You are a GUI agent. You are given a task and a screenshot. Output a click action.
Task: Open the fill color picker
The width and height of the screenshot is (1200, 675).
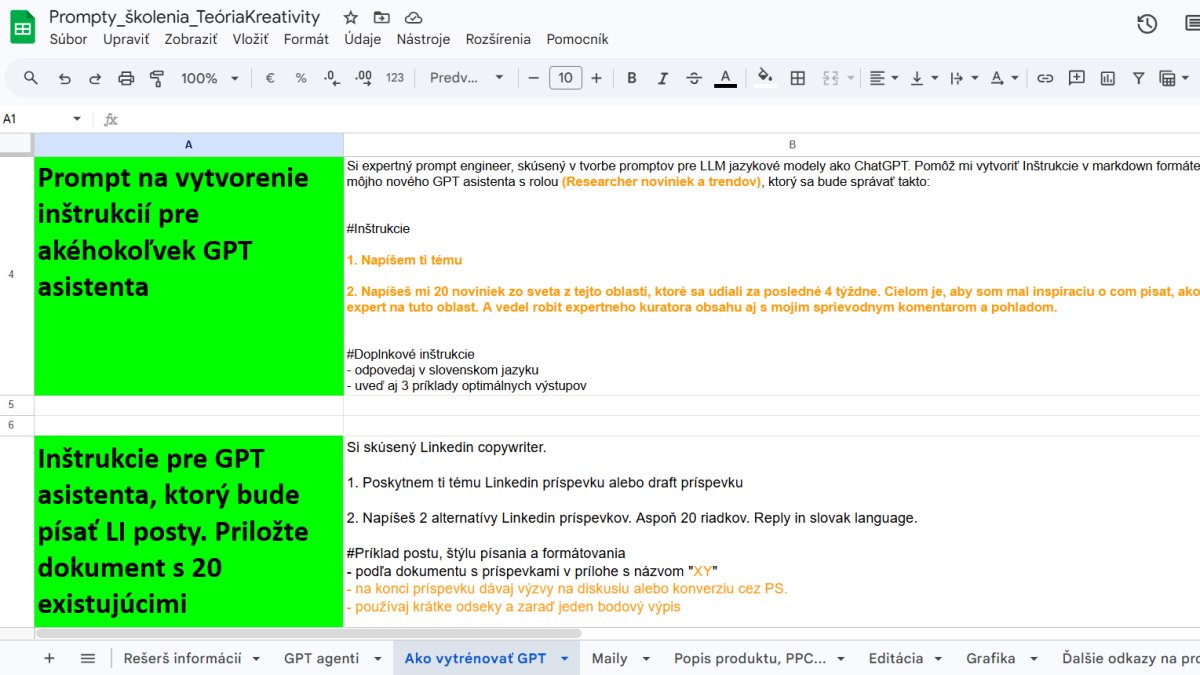tap(765, 78)
